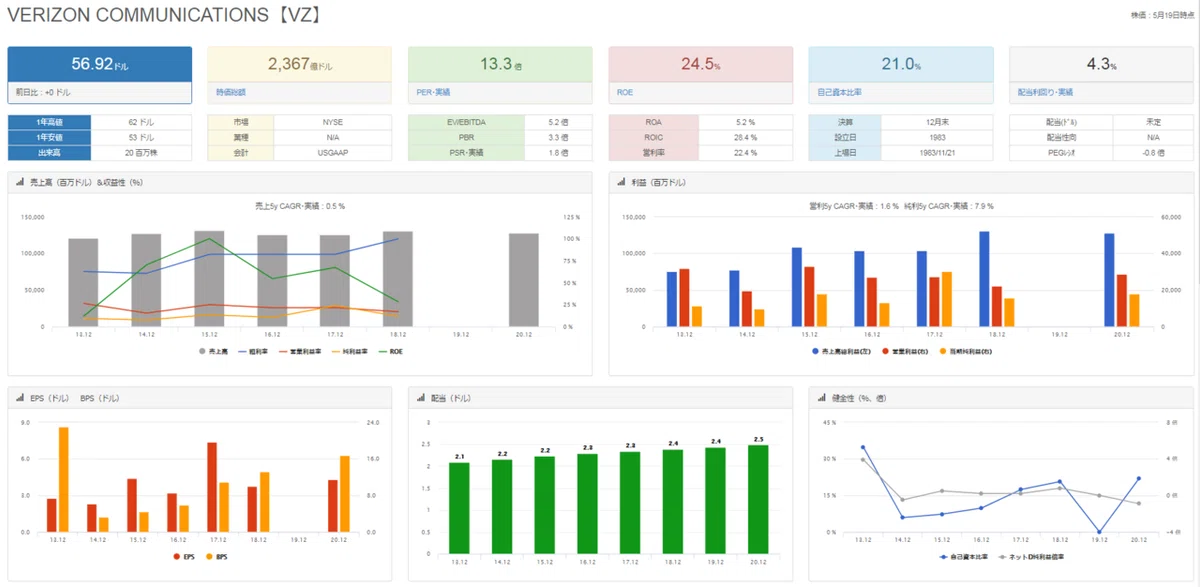The height and width of the screenshot is (587, 1200).
Task: Click the 株価: 5月19日時点 note
Action: click(1161, 15)
